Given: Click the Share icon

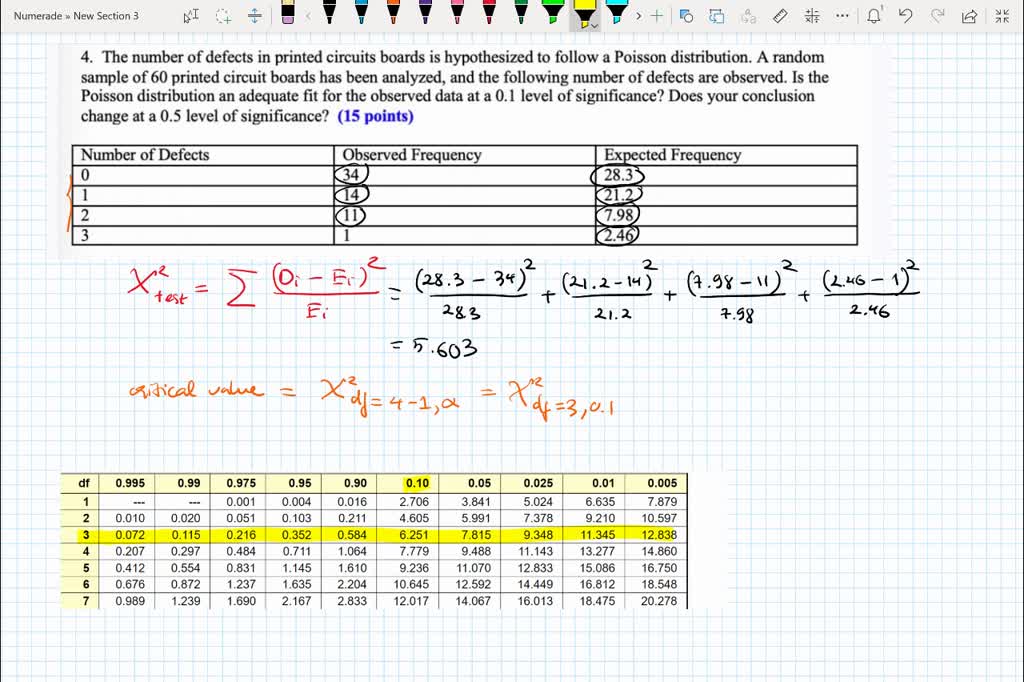Looking at the screenshot, I should (969, 15).
